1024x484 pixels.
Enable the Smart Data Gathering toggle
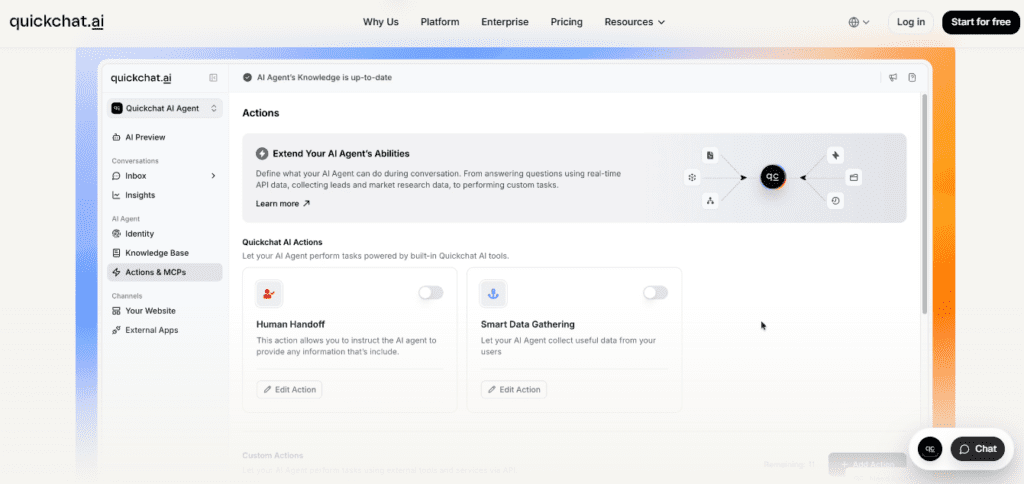tap(655, 293)
